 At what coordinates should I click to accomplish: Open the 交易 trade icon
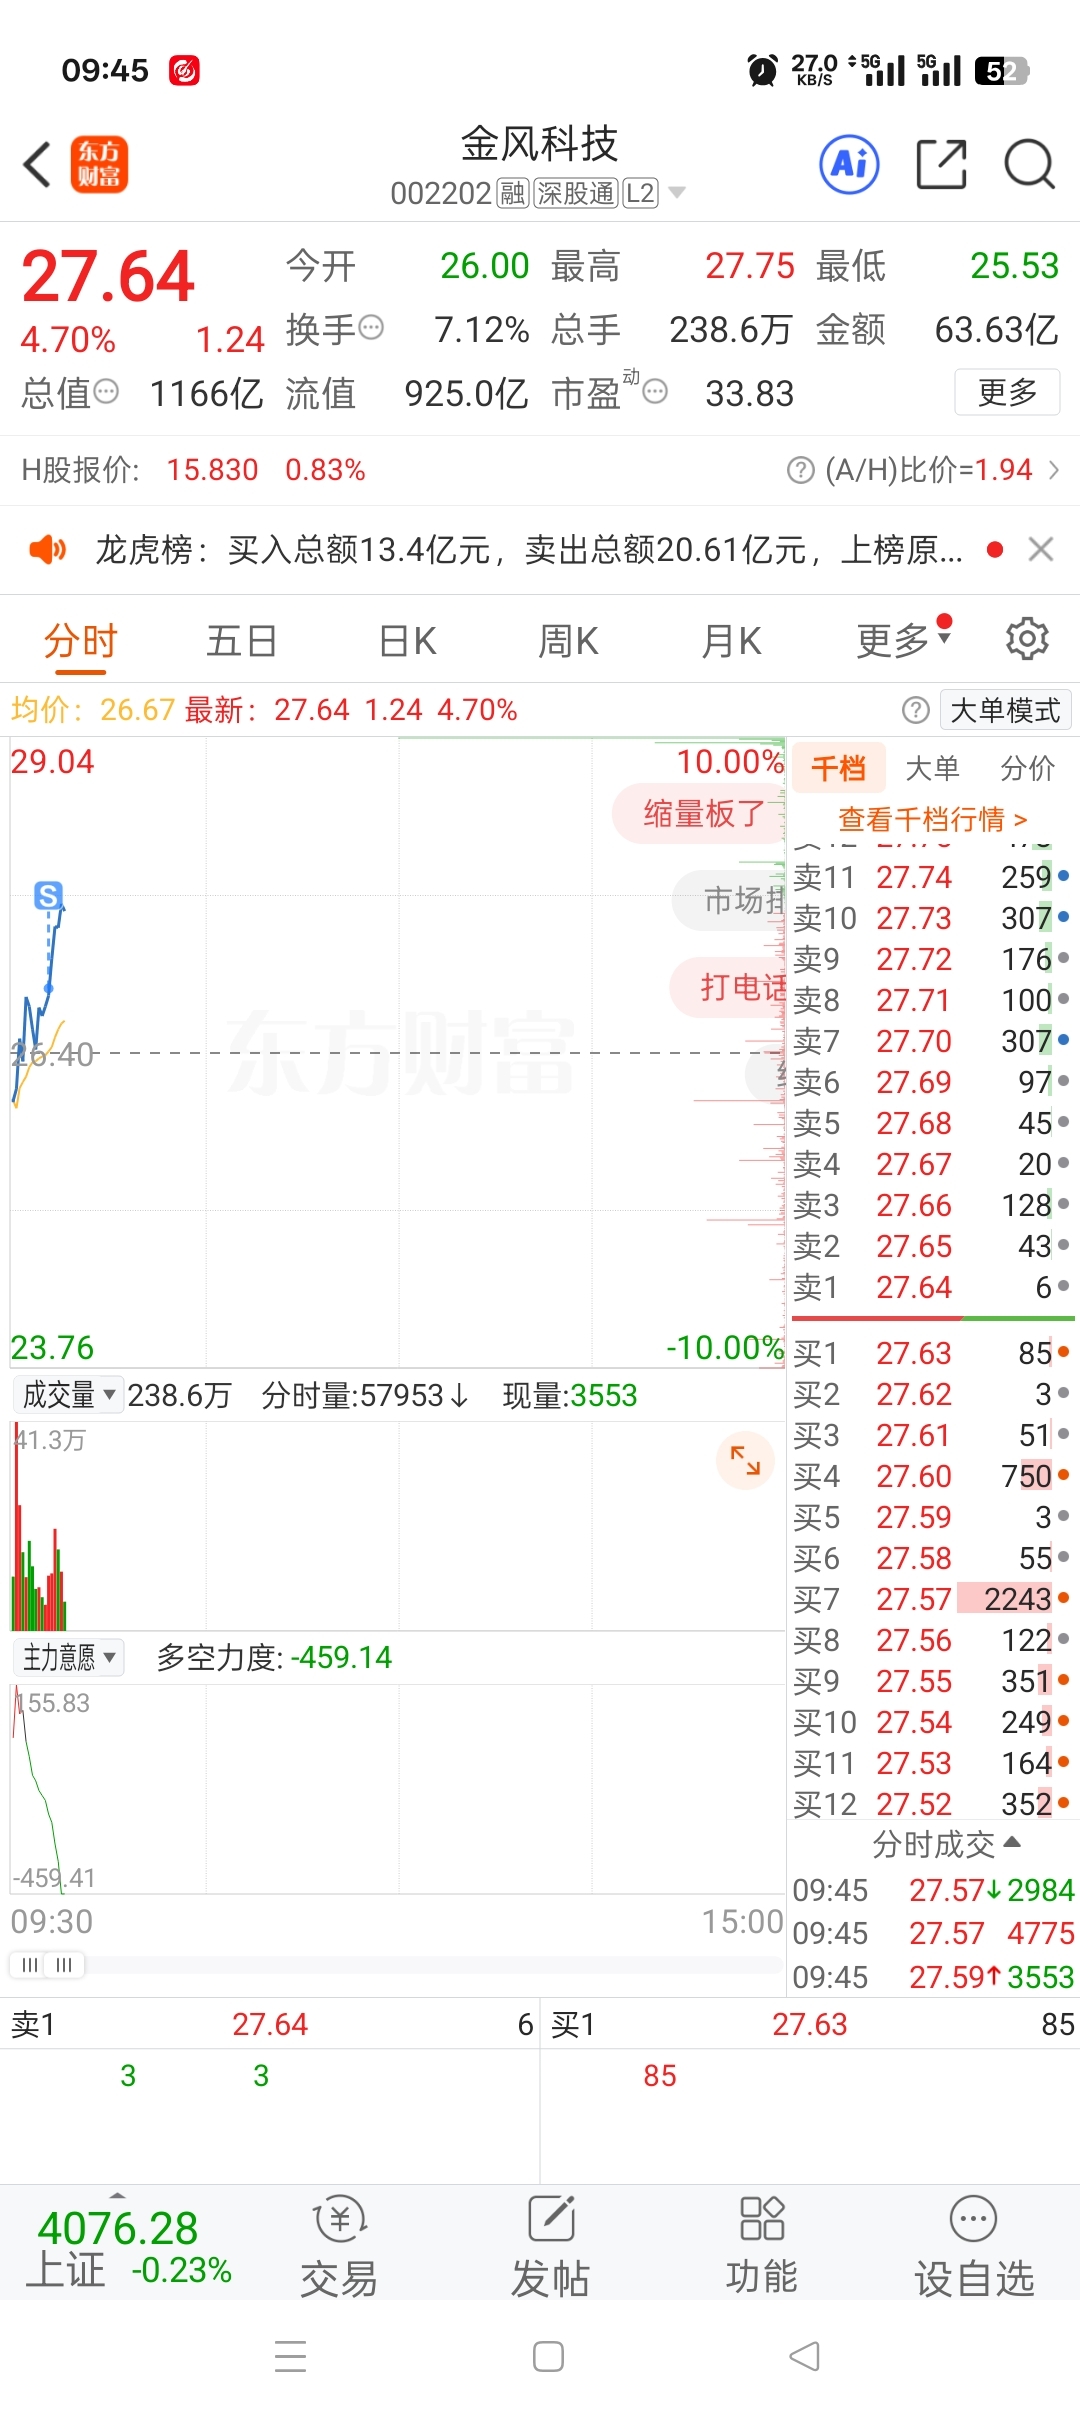(x=340, y=2245)
